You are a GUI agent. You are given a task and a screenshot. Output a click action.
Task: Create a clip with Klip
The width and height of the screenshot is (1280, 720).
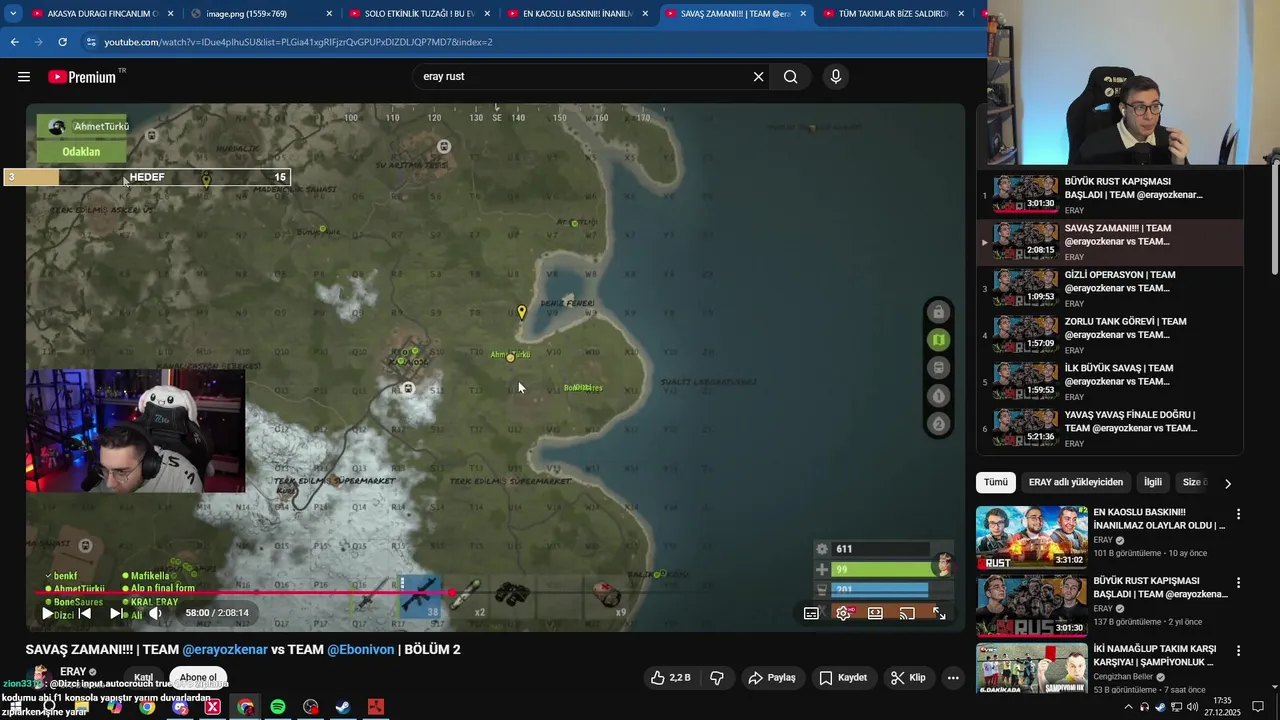[908, 677]
